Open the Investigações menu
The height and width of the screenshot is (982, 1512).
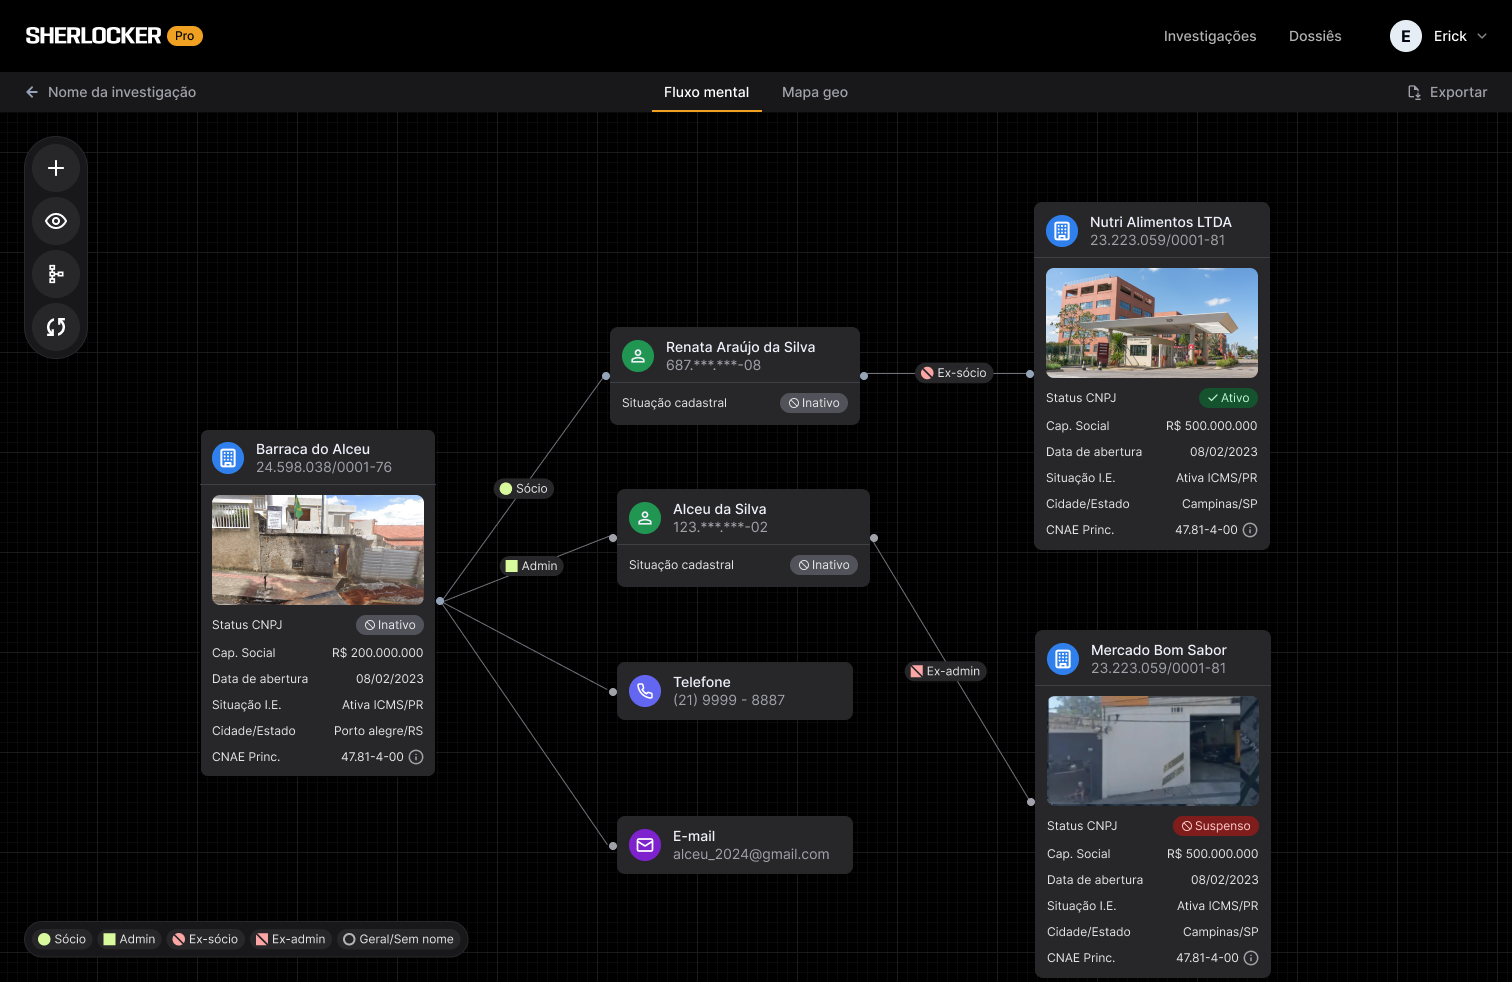click(1209, 36)
